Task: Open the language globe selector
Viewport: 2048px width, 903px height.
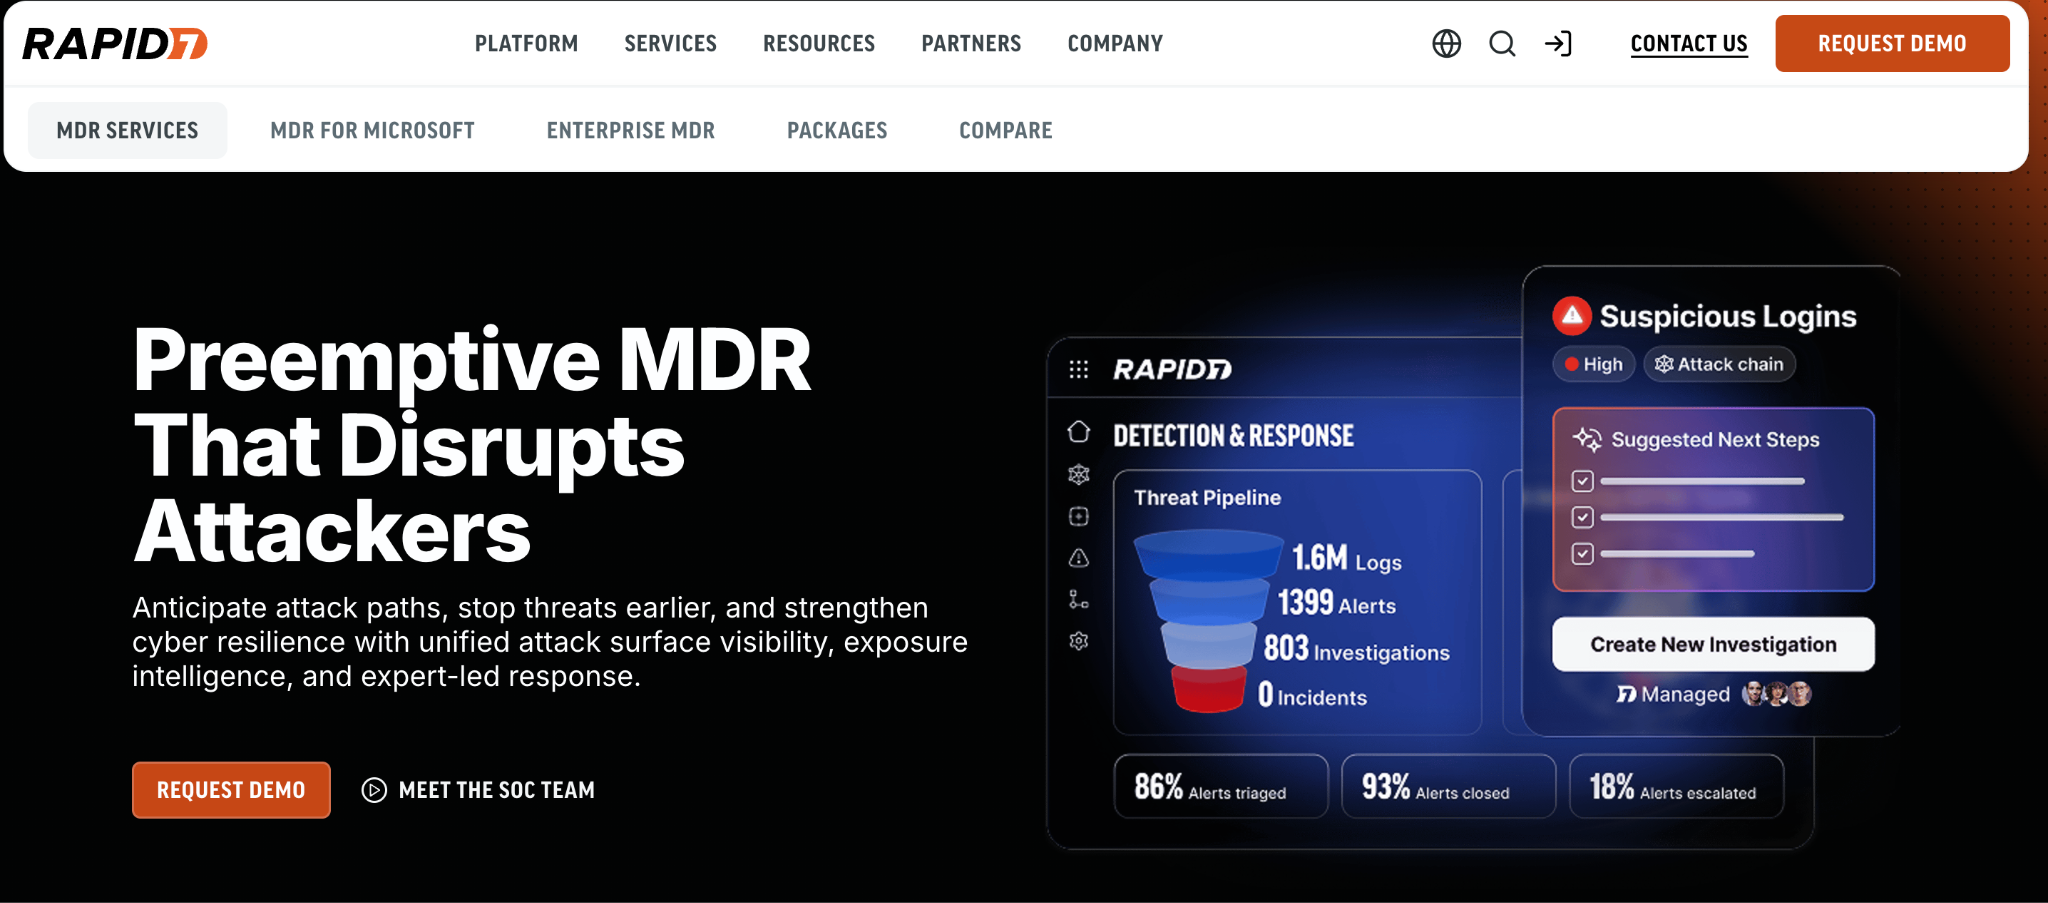Action: (x=1446, y=43)
